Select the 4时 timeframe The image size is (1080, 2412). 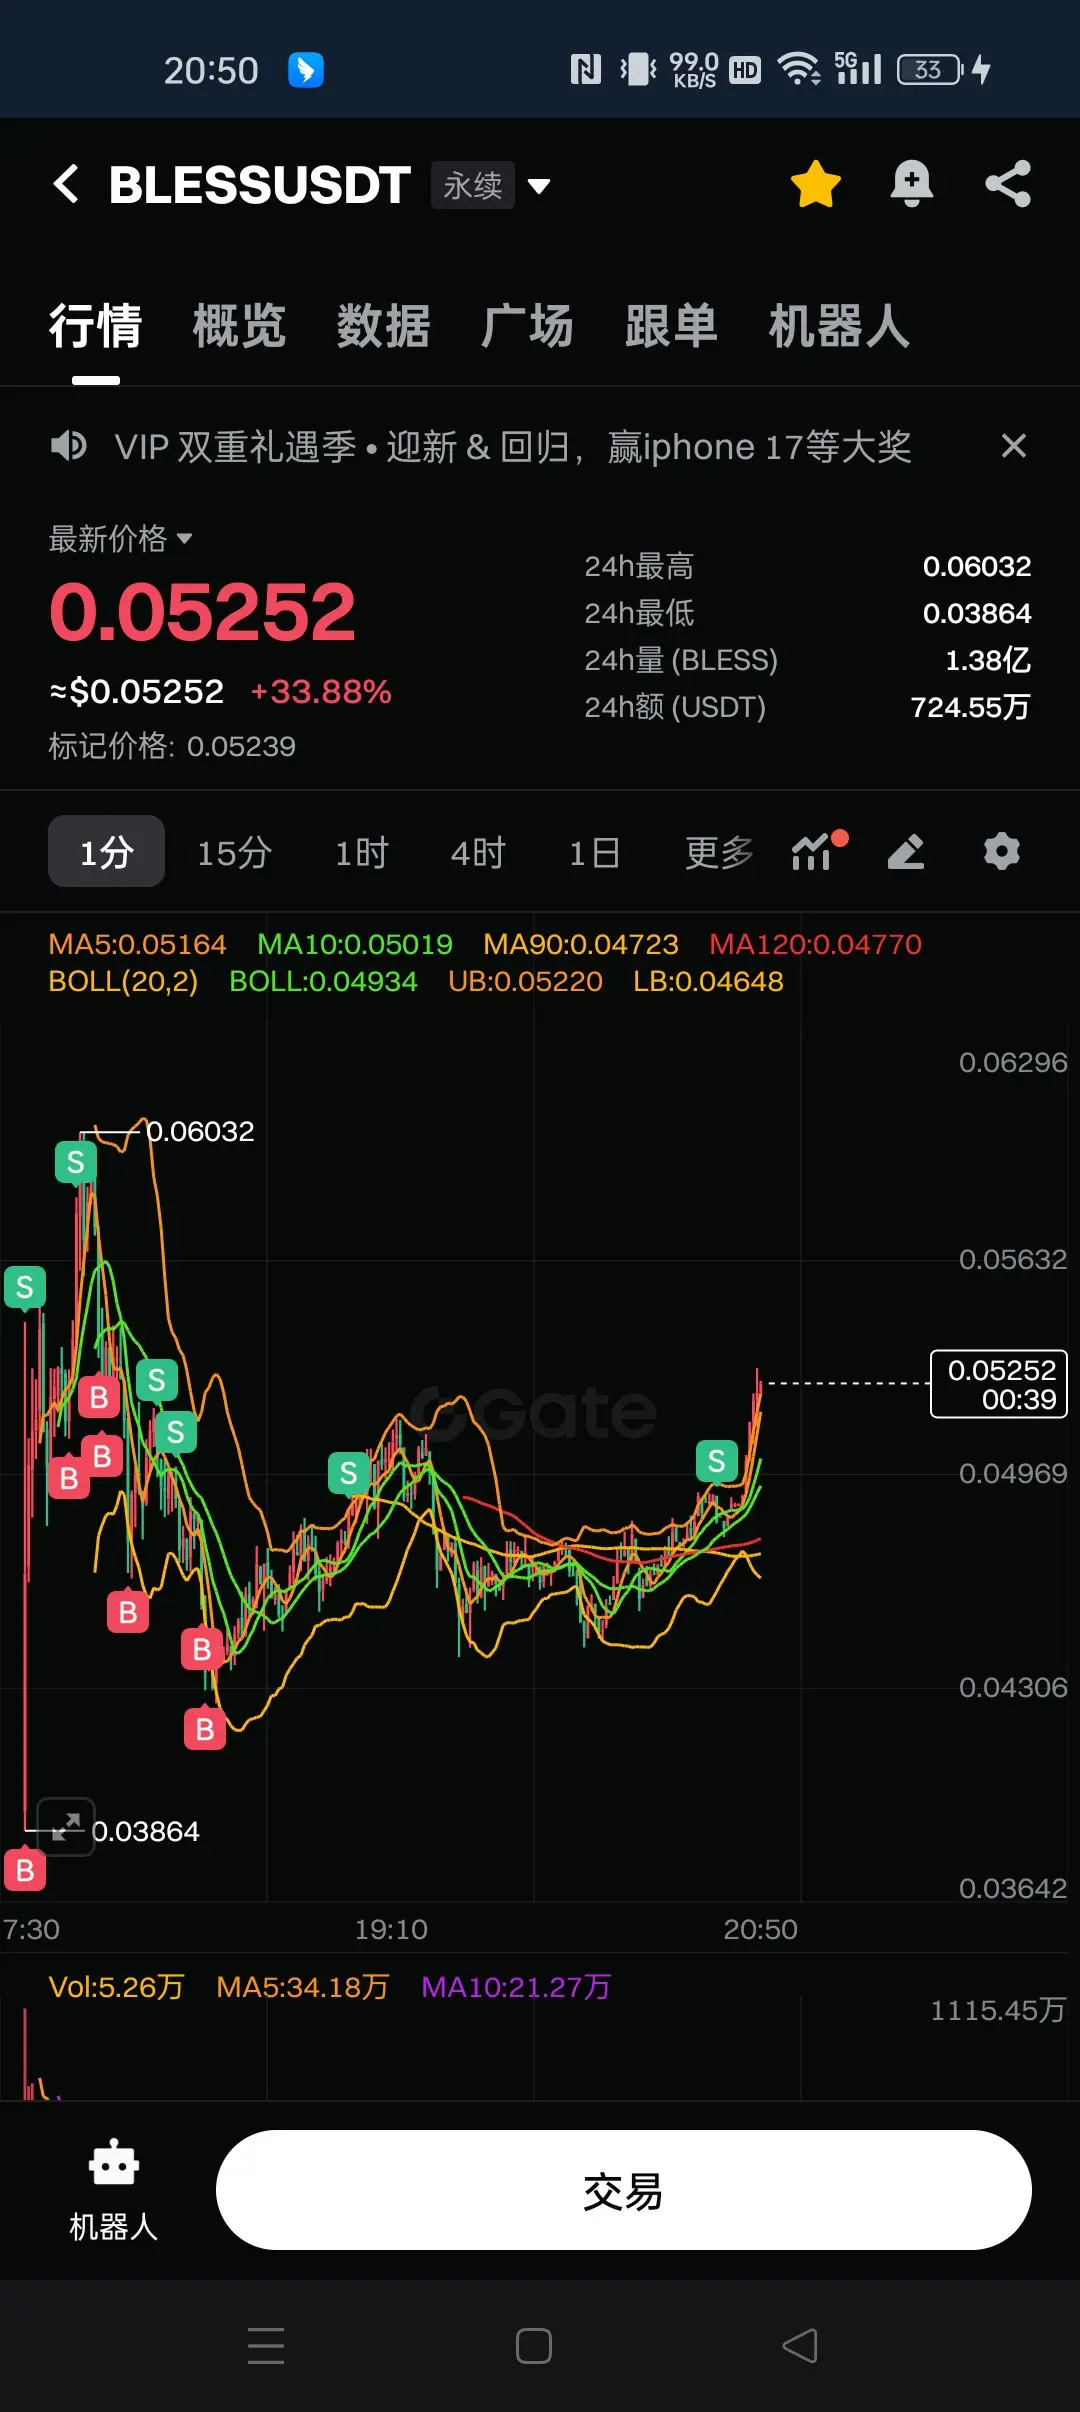click(x=478, y=853)
